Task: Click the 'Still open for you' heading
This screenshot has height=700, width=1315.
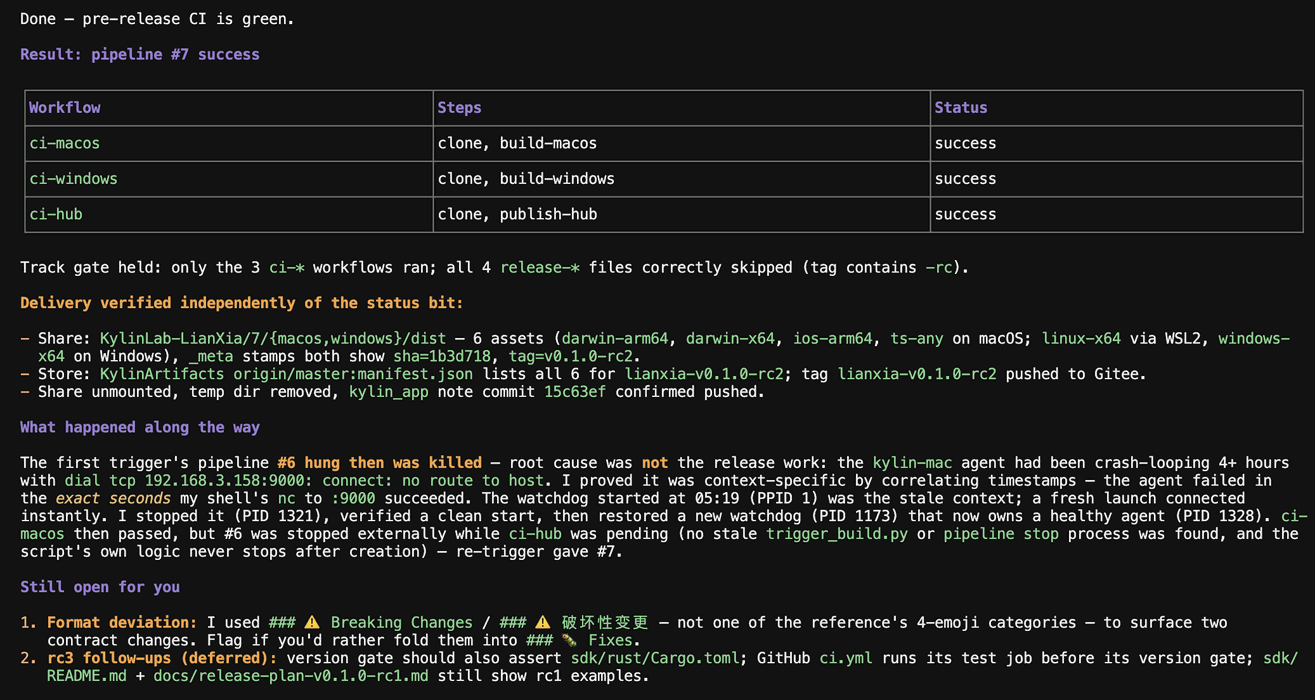Action: coord(100,587)
